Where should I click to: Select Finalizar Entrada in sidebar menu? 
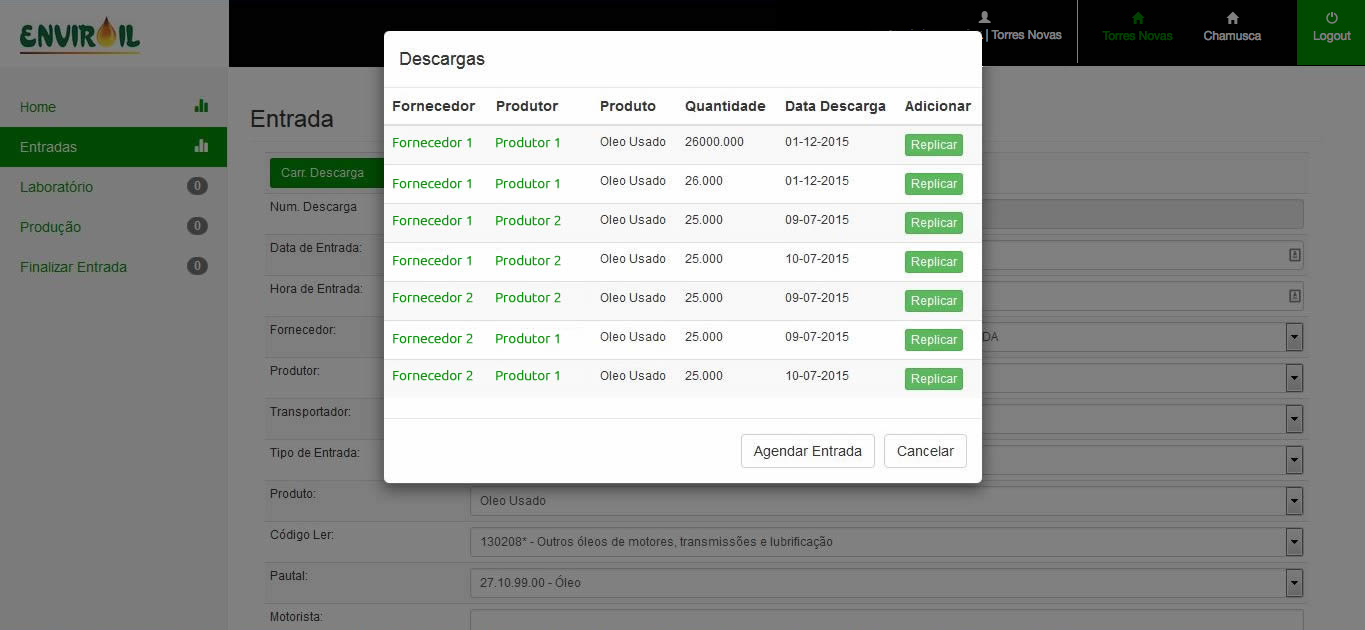point(73,267)
